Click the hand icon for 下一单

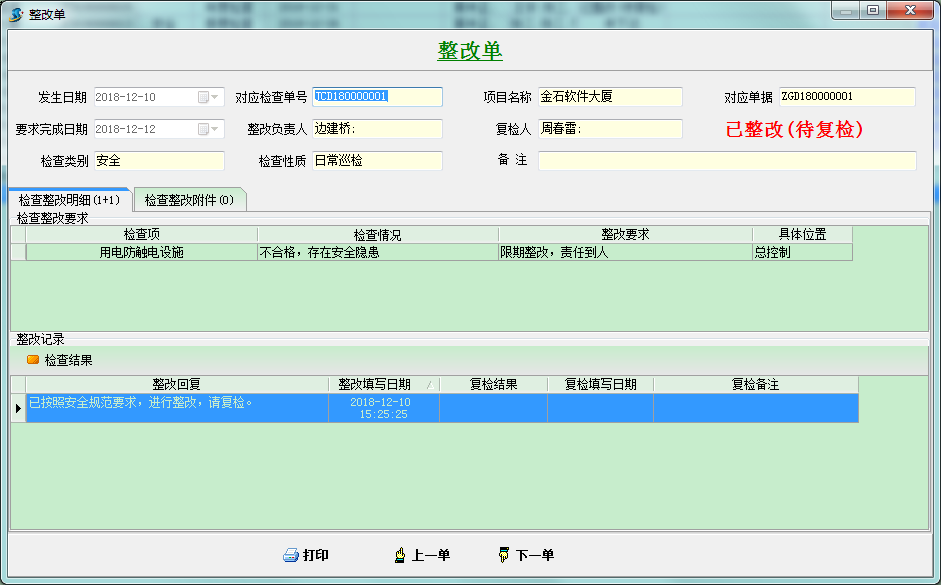coord(504,555)
